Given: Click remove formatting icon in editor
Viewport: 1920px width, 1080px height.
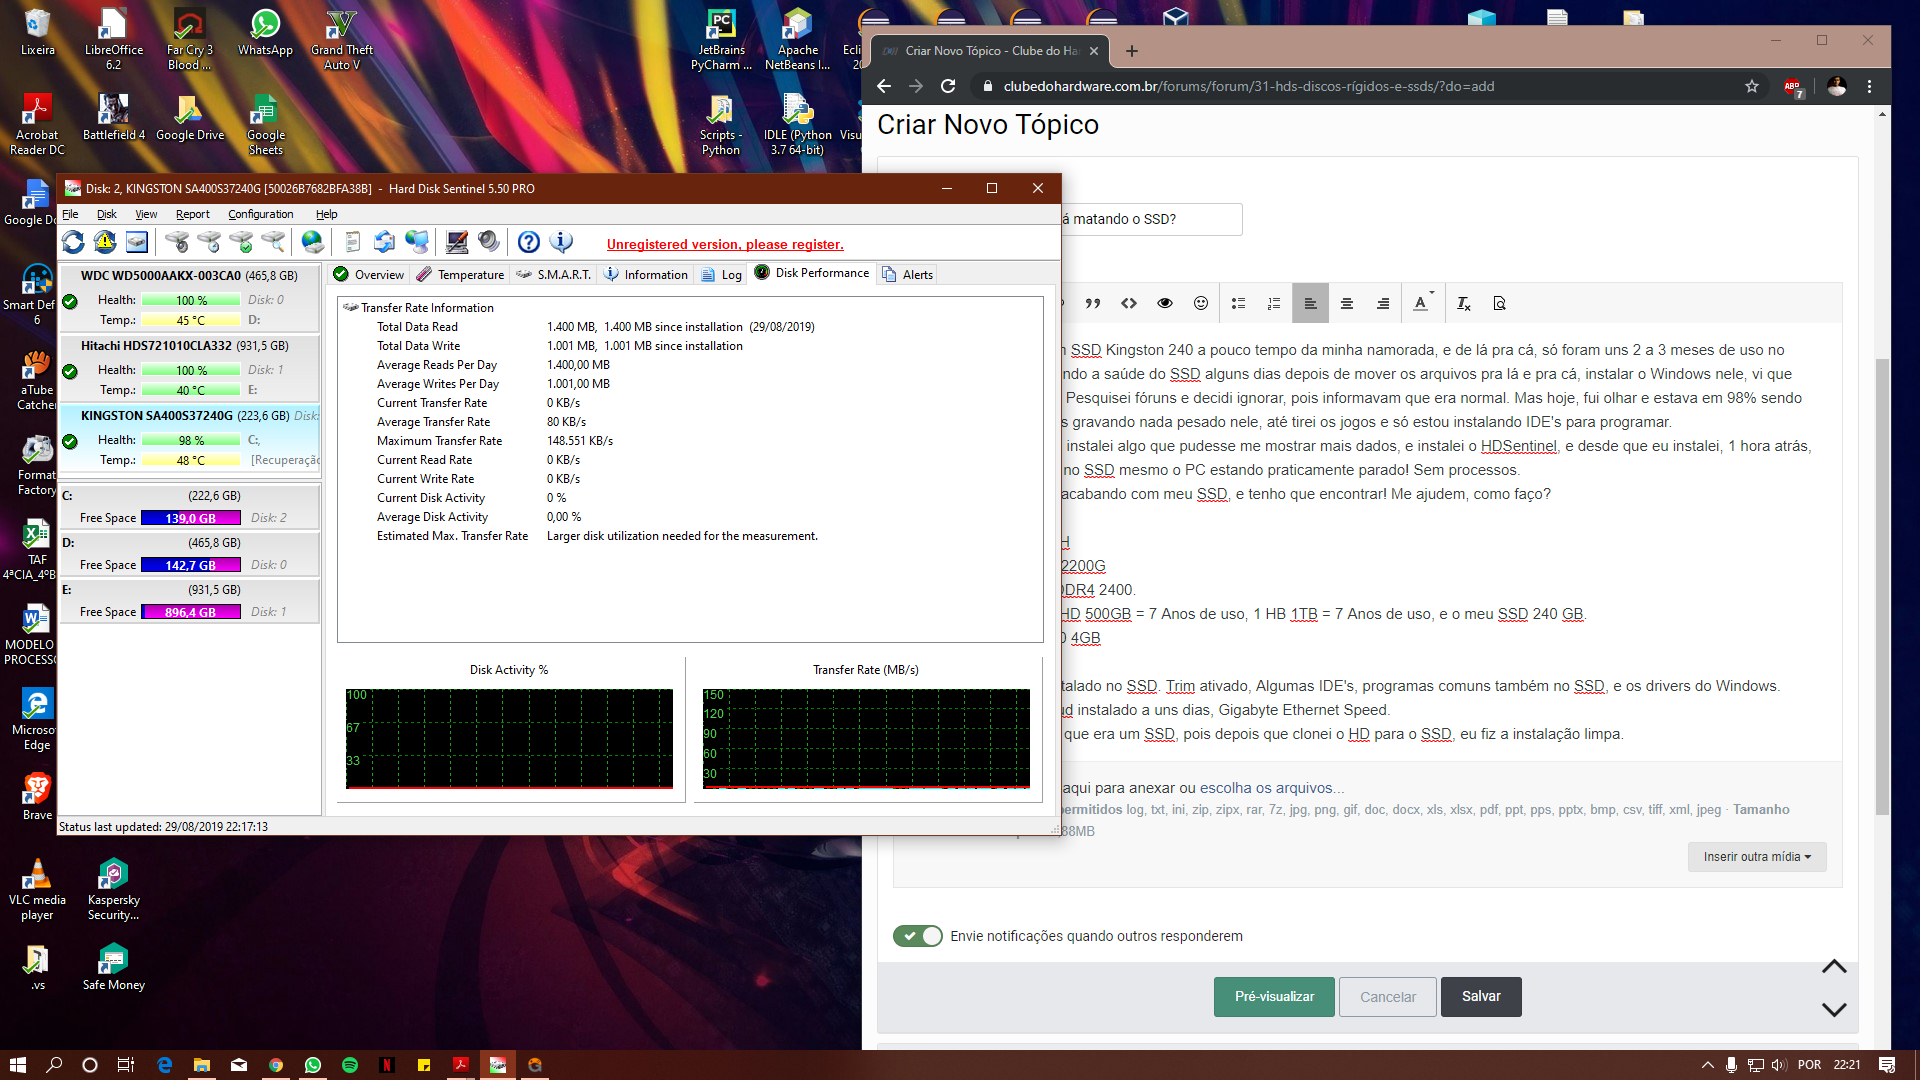Looking at the screenshot, I should pos(1463,303).
